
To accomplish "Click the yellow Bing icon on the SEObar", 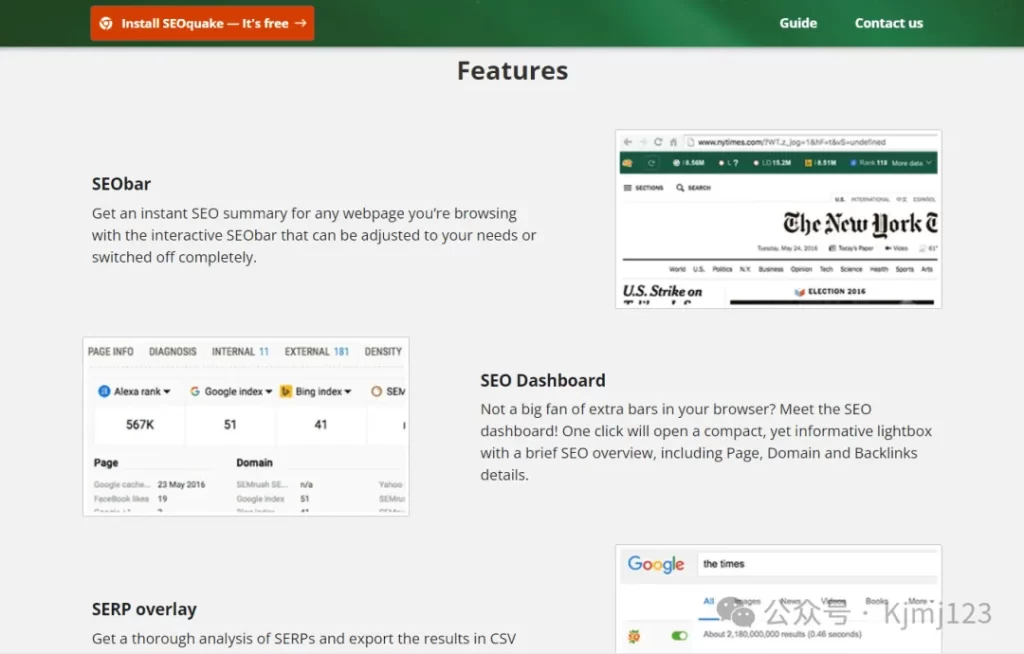I will click(808, 163).
